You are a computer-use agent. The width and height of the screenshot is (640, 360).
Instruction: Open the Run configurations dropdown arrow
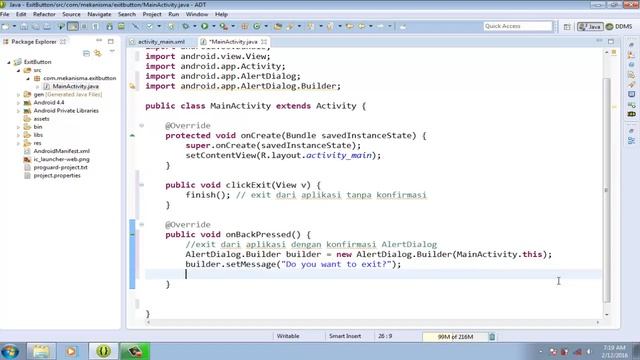pyautogui.click(x=213, y=27)
